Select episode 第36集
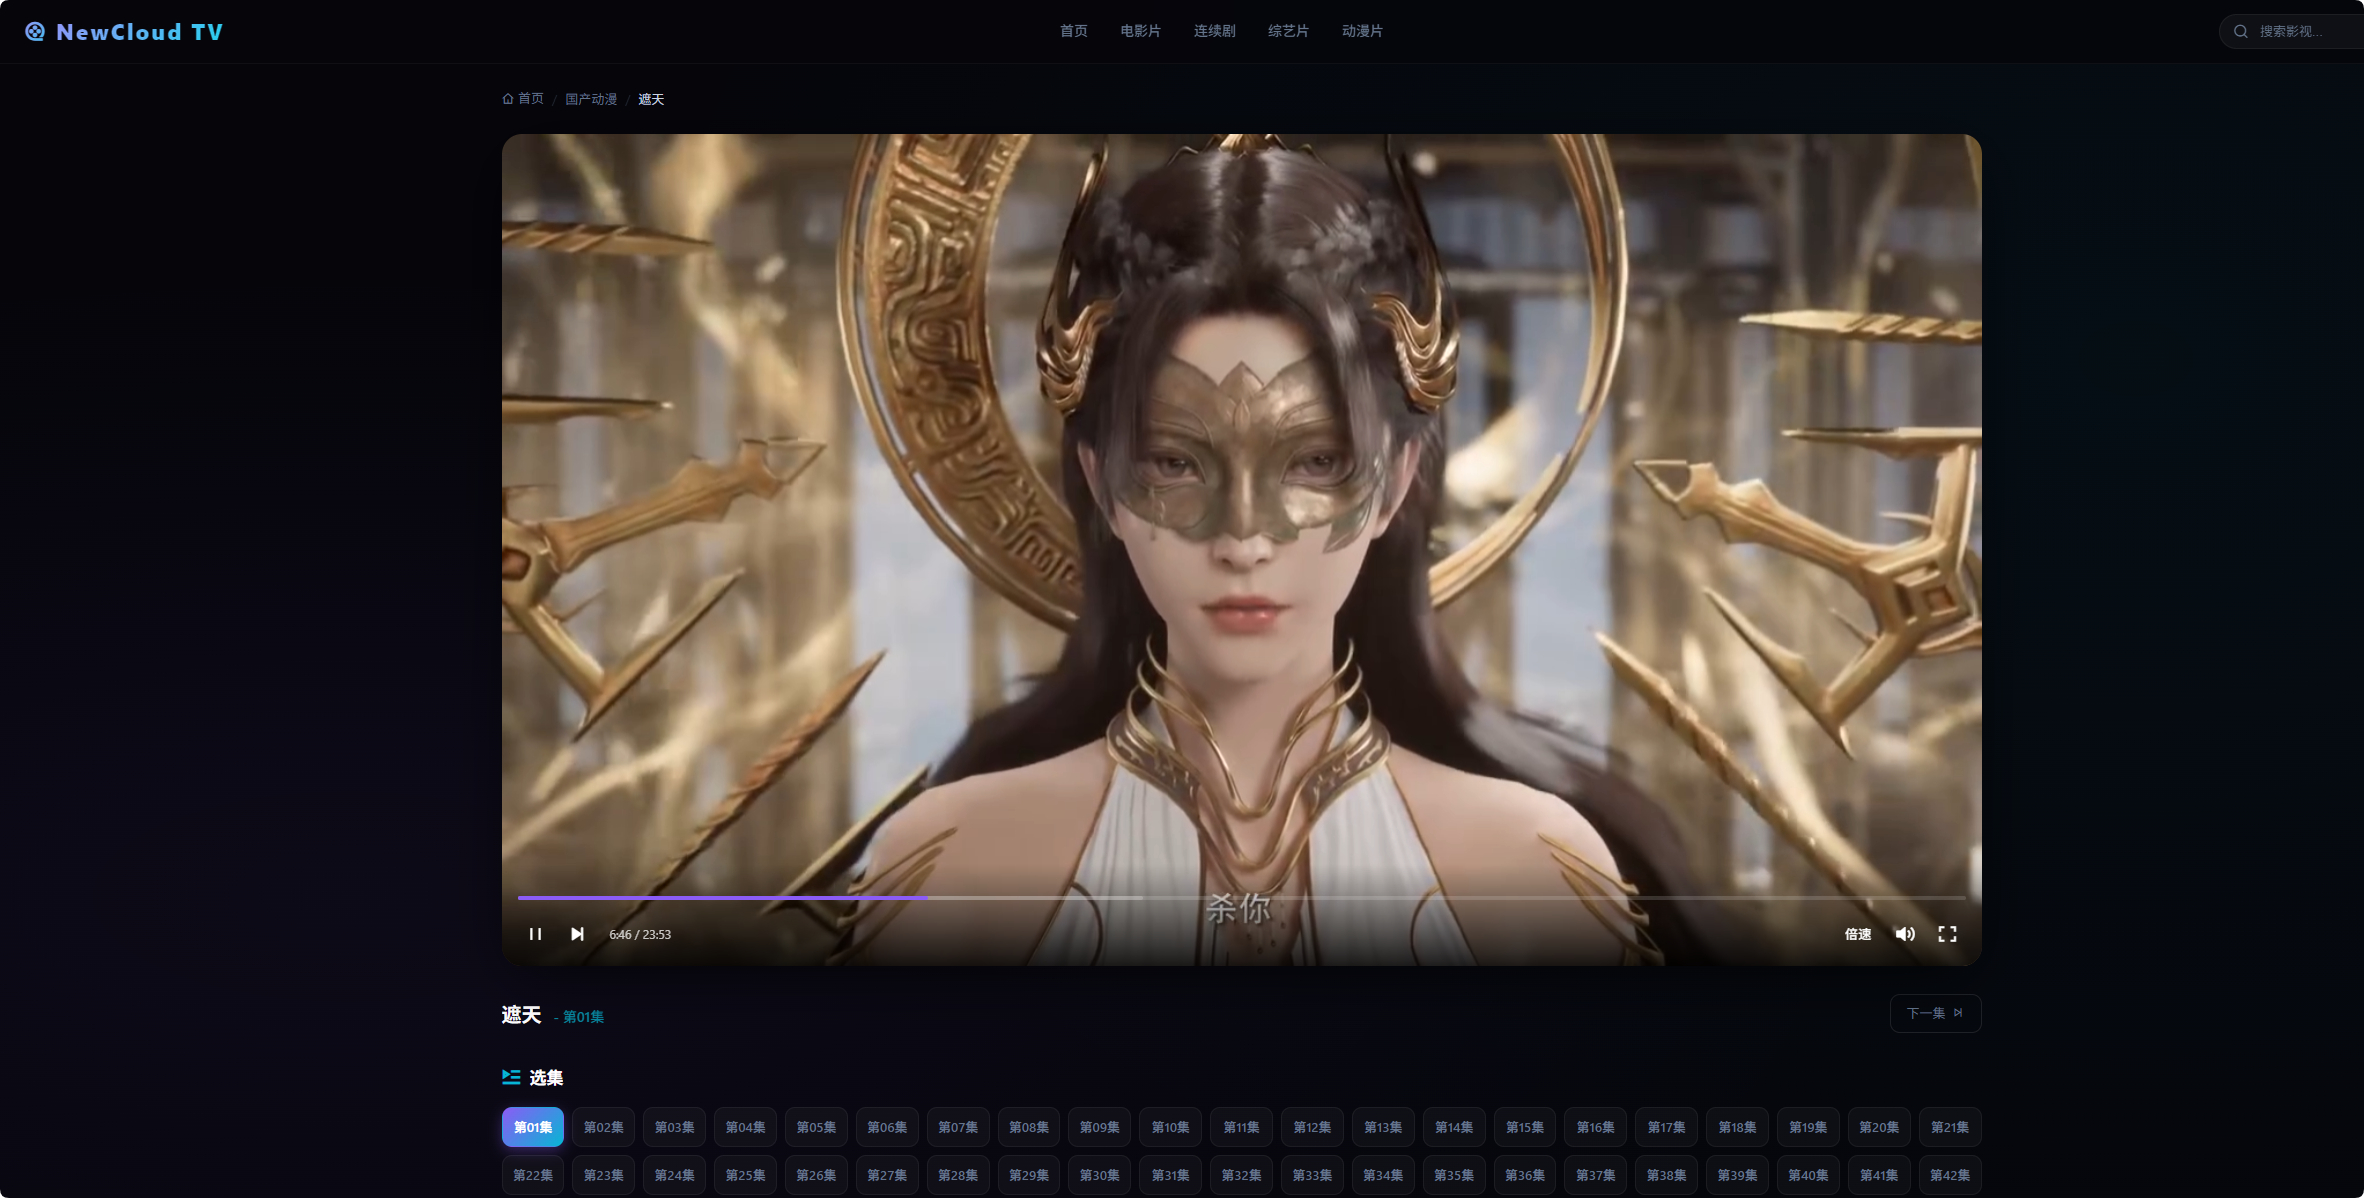Screen dimensions: 2364x1198 [x=1525, y=1175]
